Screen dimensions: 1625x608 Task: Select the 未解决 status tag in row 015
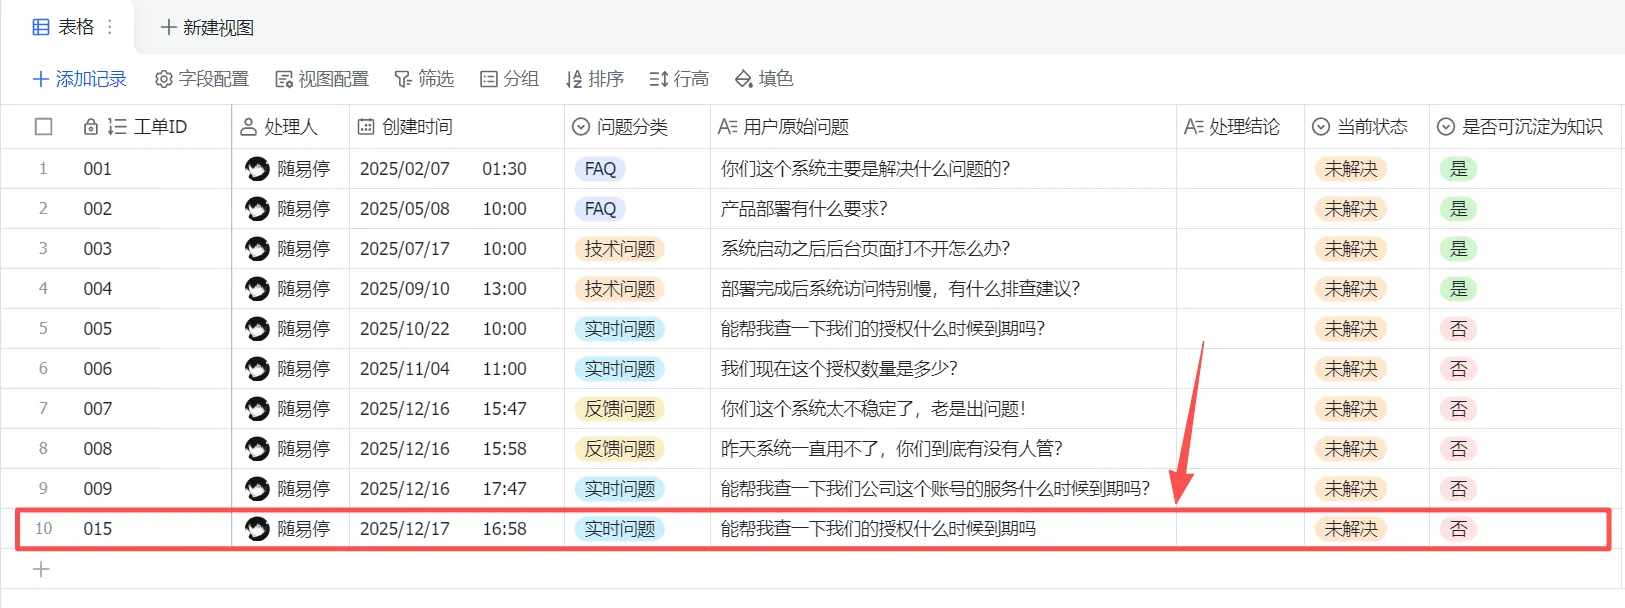click(x=1350, y=529)
